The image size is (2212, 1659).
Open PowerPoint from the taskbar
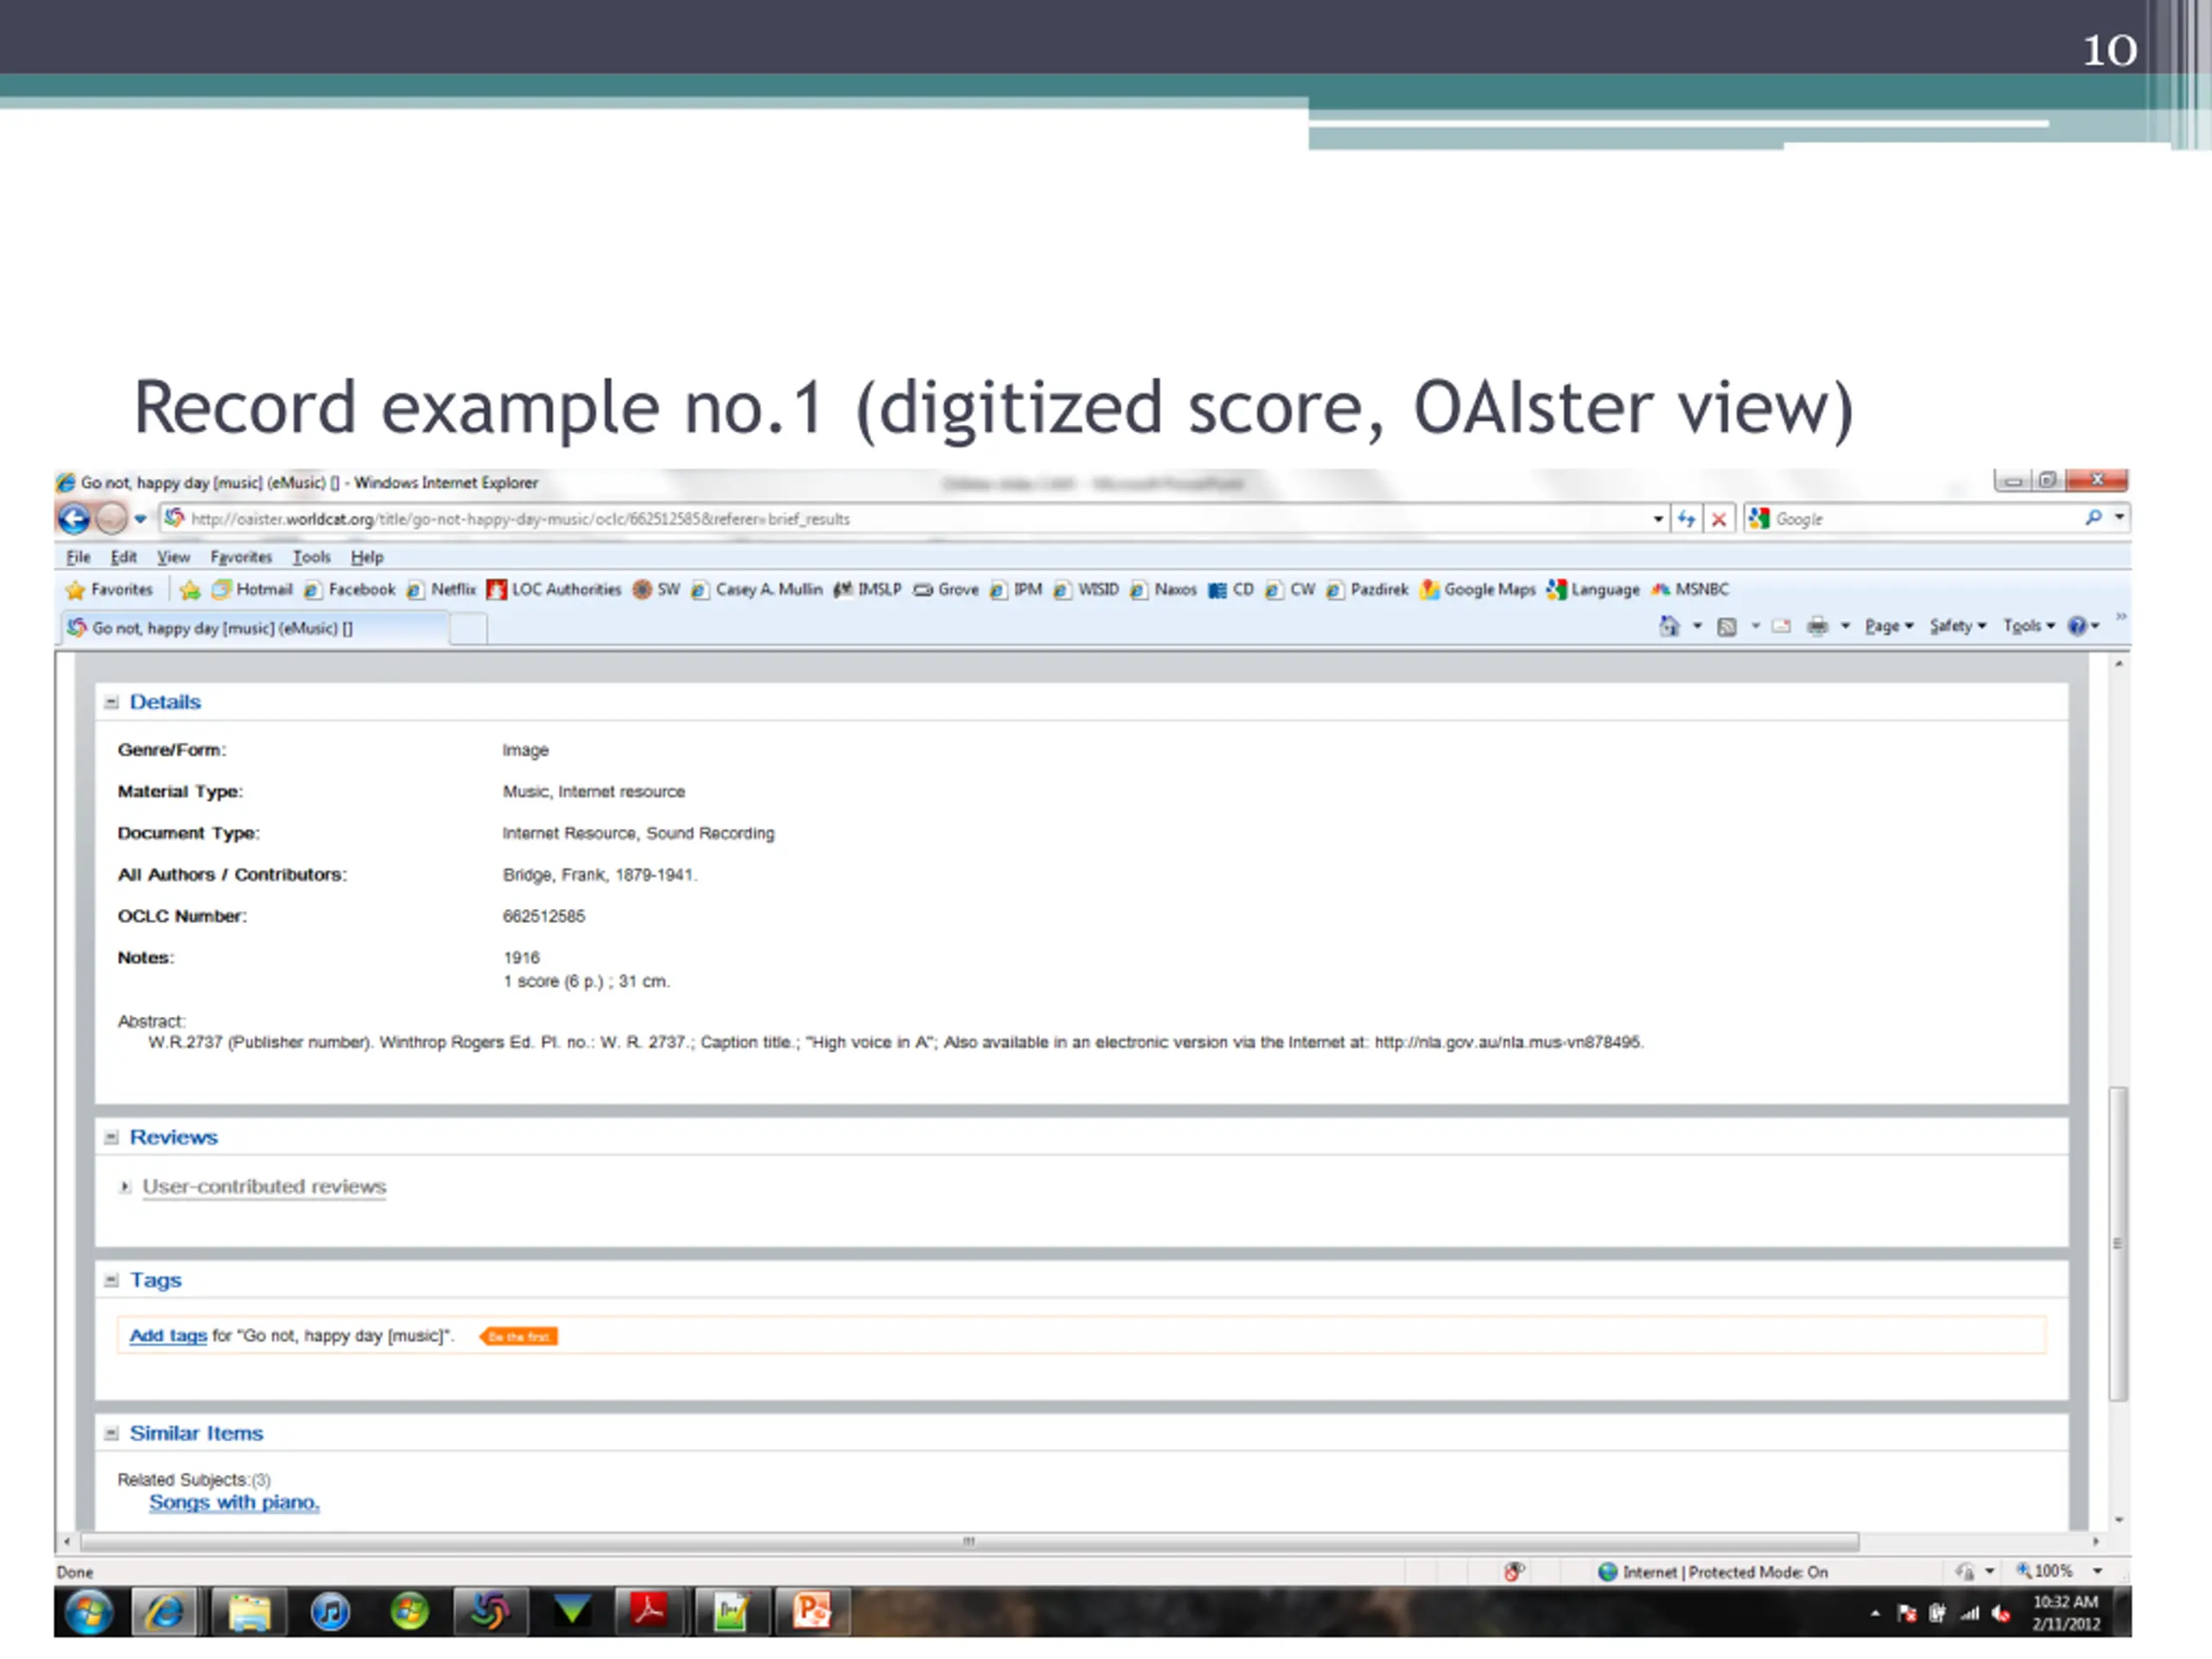coord(811,1612)
